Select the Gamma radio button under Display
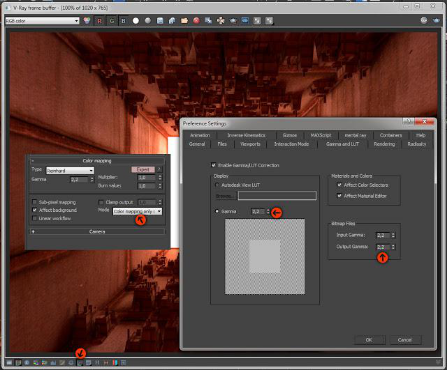The width and height of the screenshot is (447, 370). point(217,211)
